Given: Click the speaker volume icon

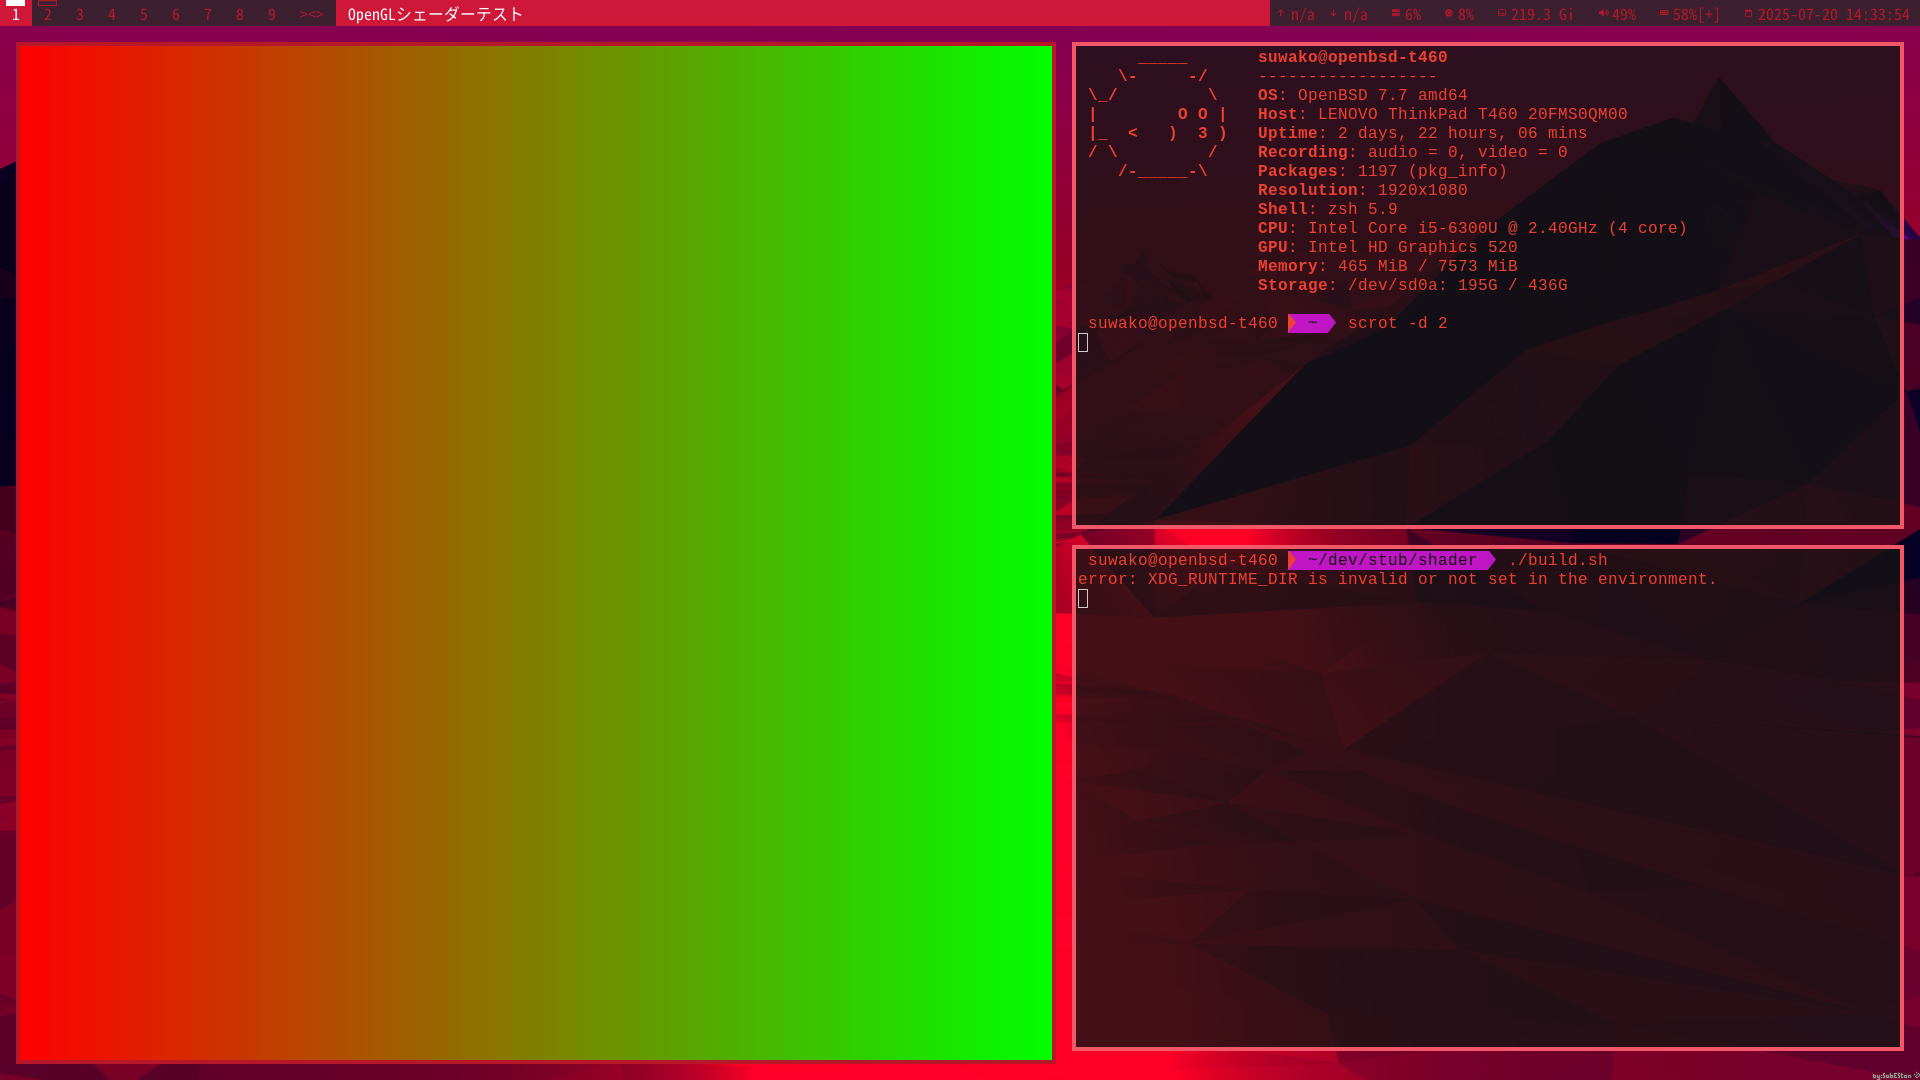Looking at the screenshot, I should click(1603, 13).
